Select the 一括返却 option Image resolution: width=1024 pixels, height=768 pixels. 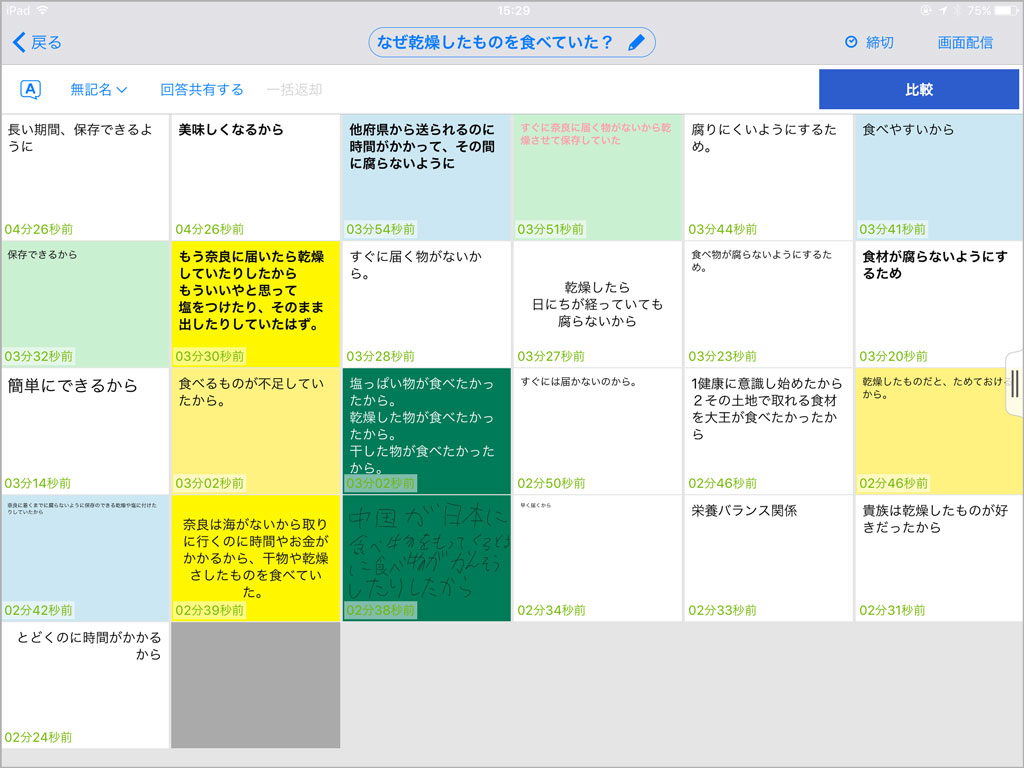[294, 90]
